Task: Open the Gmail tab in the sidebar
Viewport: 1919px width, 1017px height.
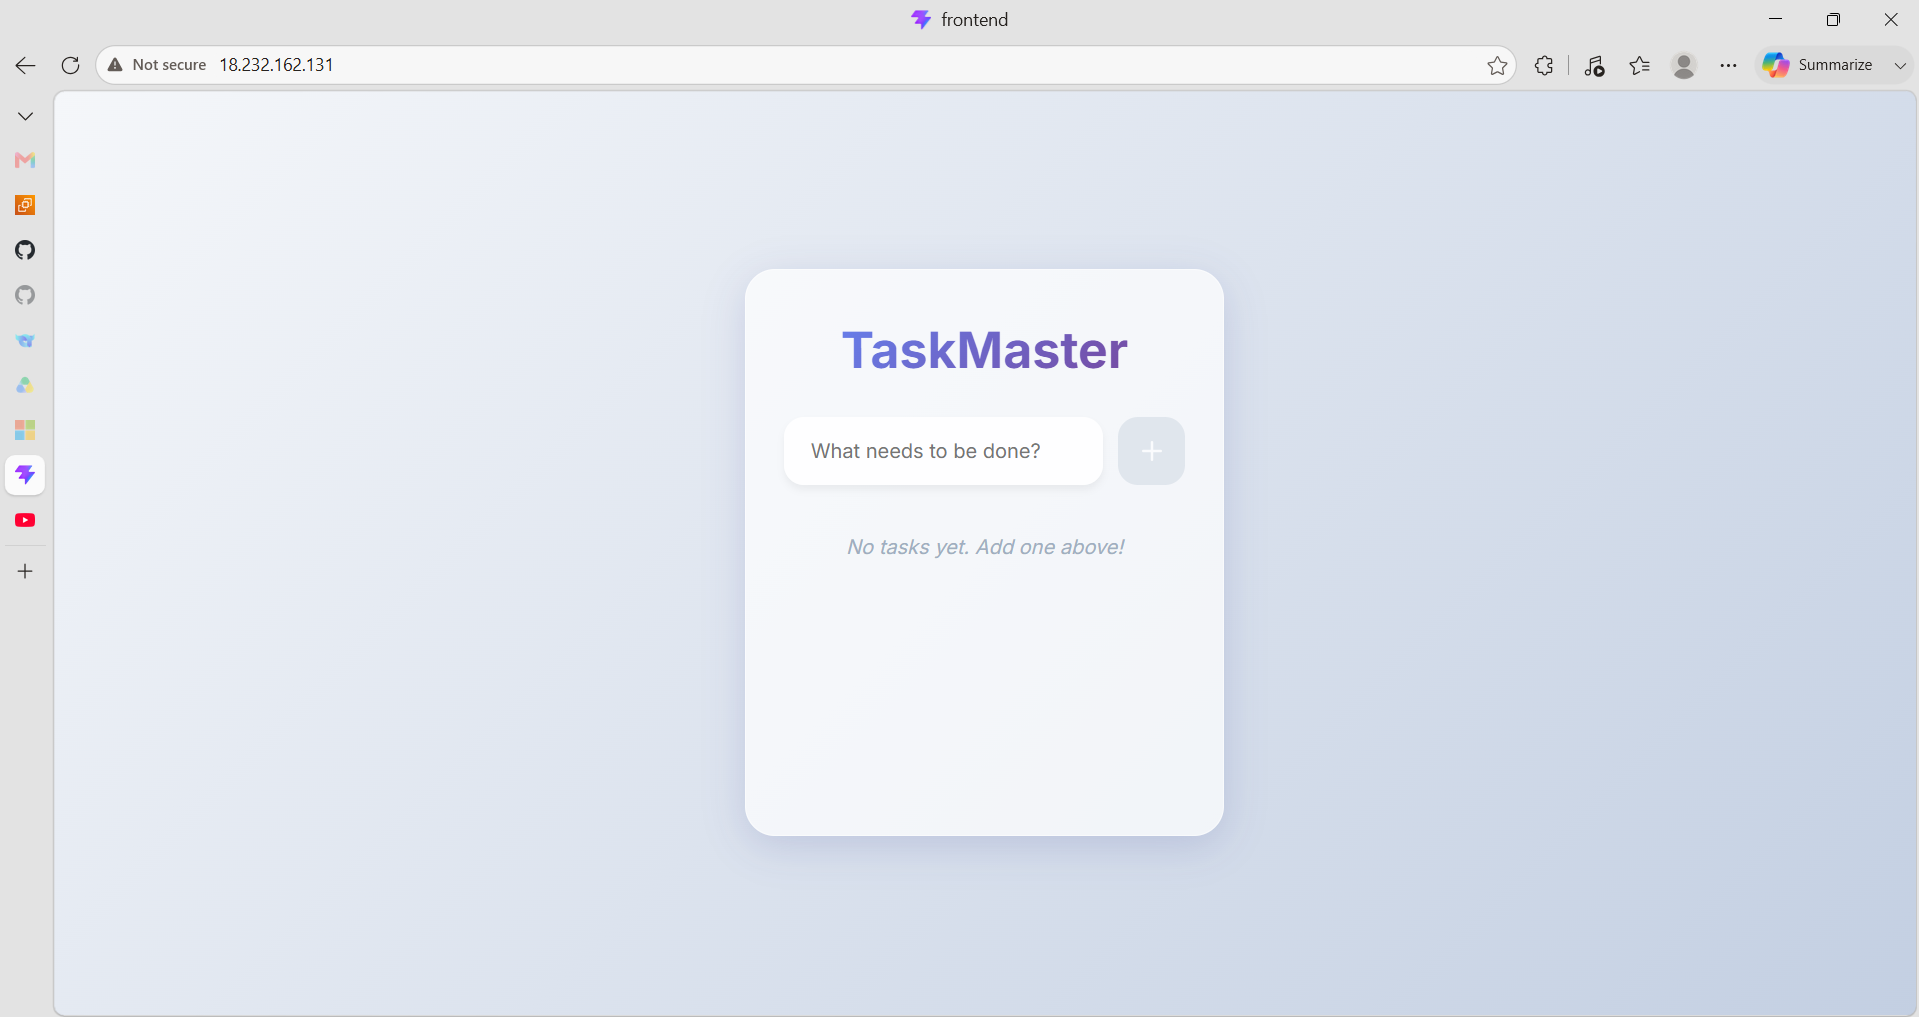Action: click(25, 160)
